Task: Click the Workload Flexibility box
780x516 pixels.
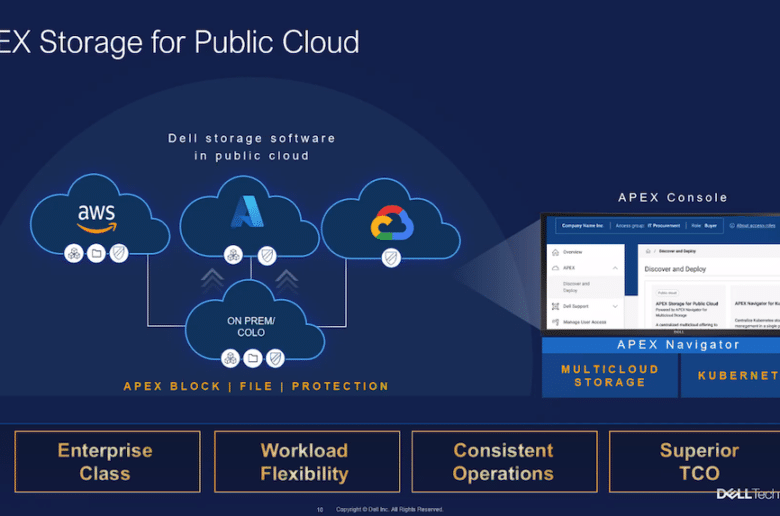Action: [x=307, y=462]
